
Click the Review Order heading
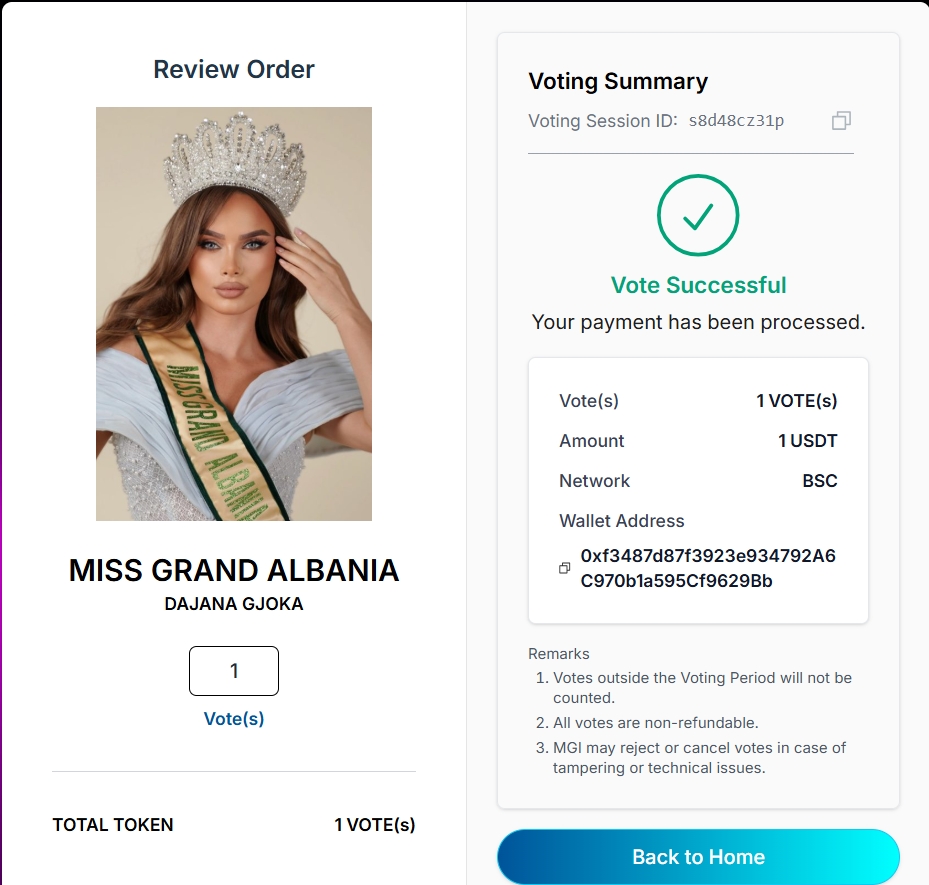(x=234, y=69)
